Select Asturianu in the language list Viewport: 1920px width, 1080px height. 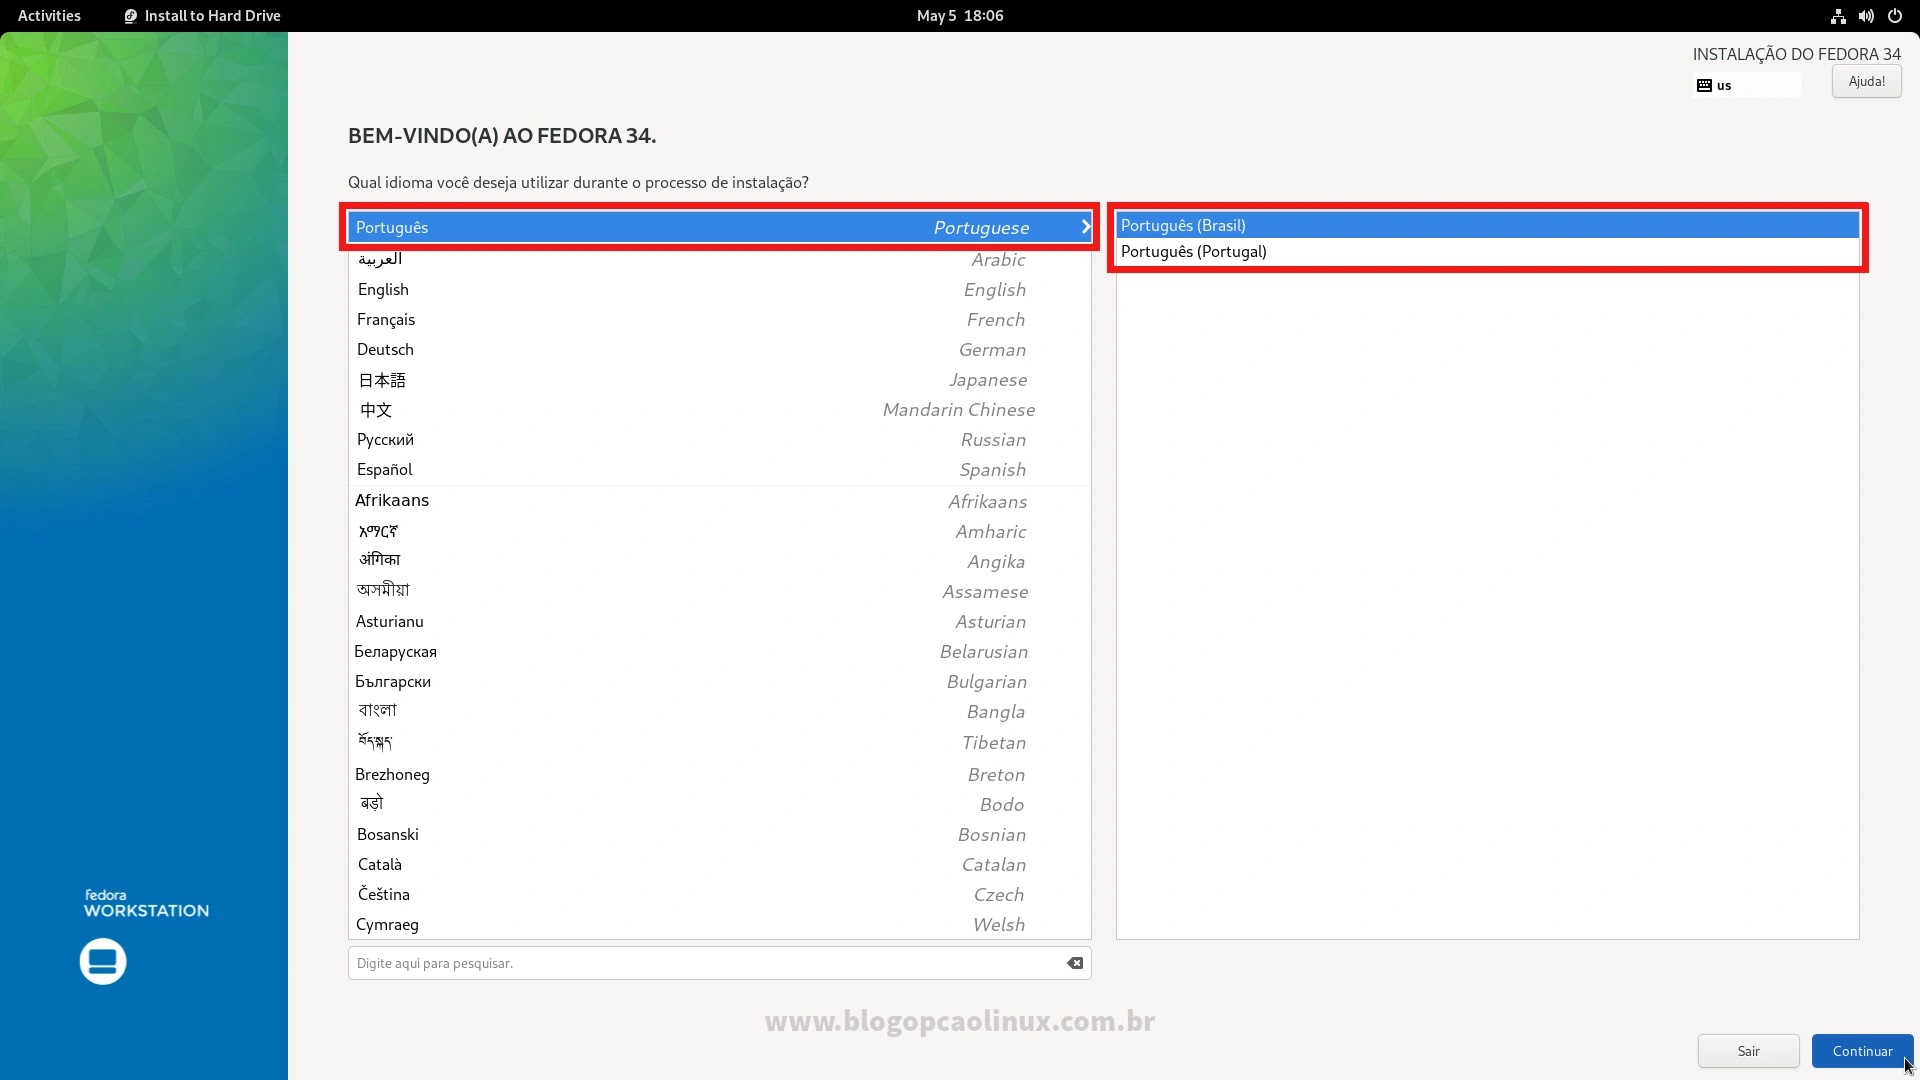[719, 621]
